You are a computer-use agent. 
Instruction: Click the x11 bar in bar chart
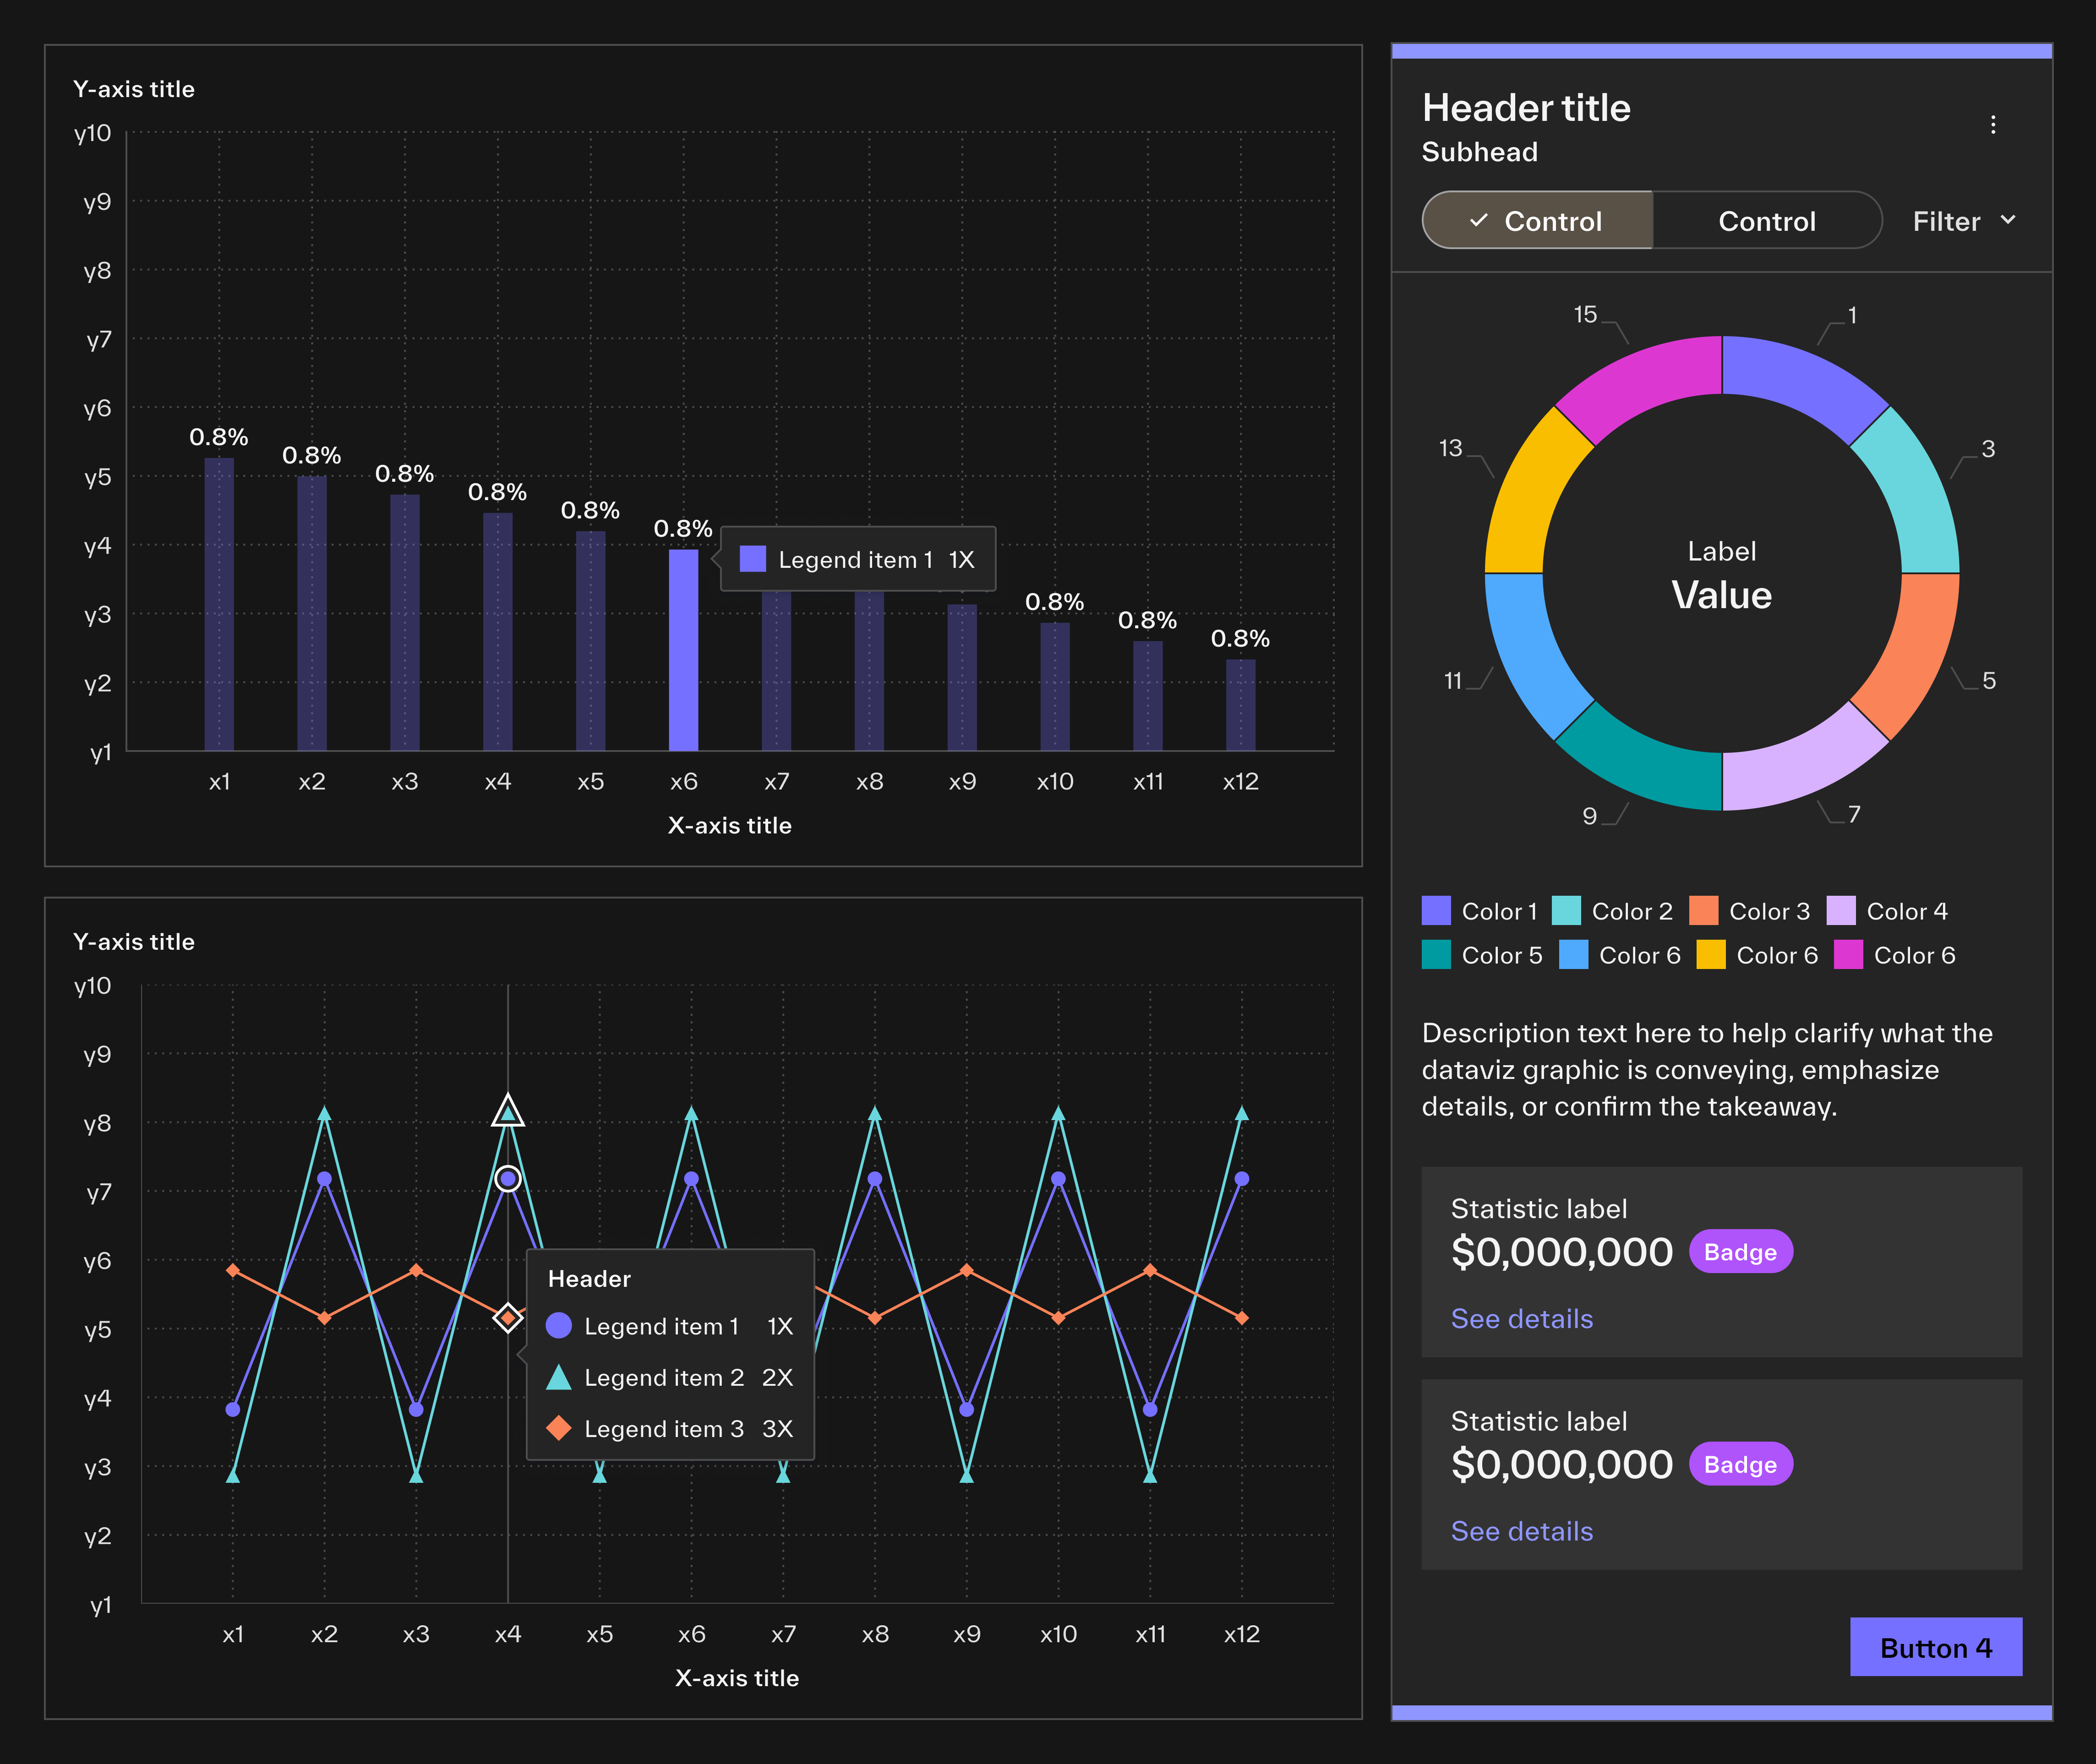coord(1148,696)
